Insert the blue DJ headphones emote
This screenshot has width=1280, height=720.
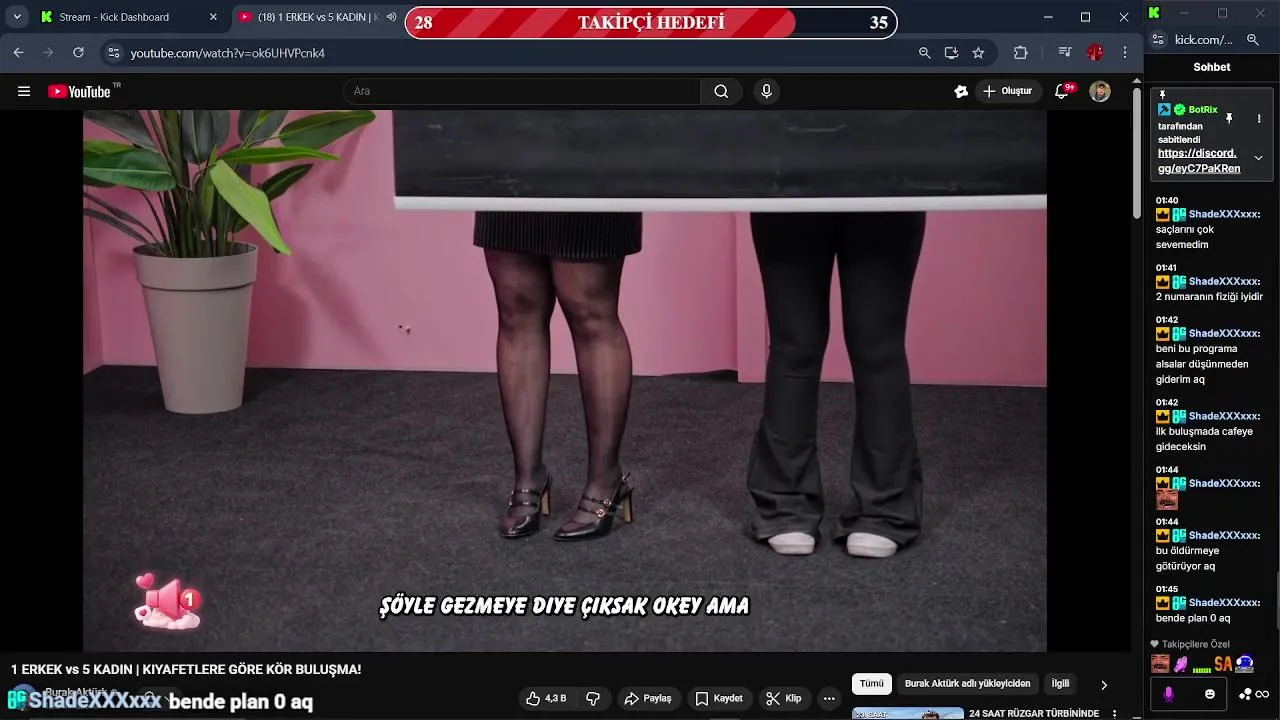tap(1244, 663)
